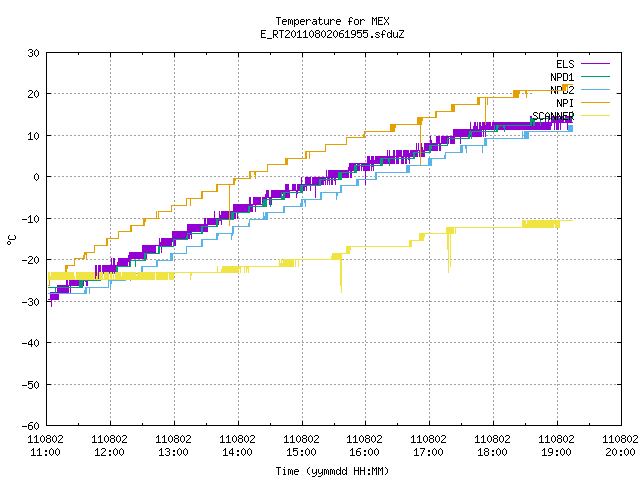Click the 'Temperature for MEX' chart title
Image resolution: width=640 pixels, height=480 pixels.
click(332, 21)
